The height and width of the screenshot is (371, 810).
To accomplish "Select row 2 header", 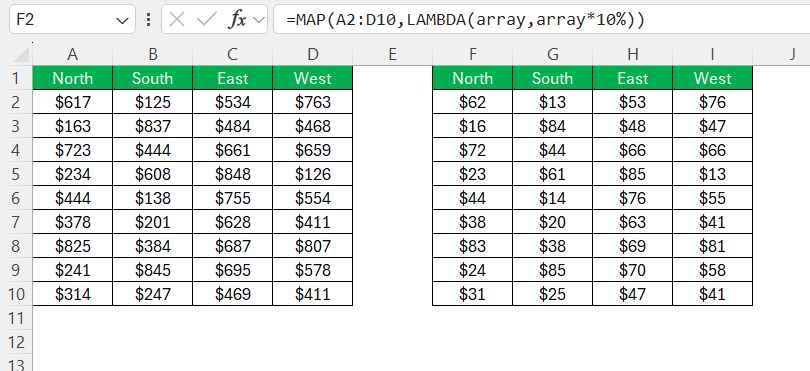I will click(x=17, y=102).
